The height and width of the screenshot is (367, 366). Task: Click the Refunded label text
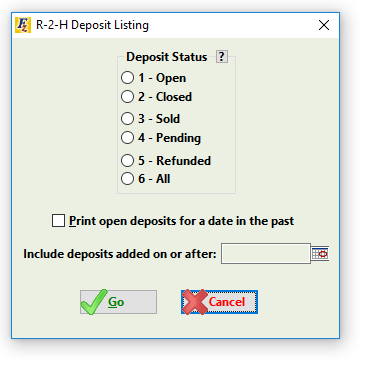point(184,161)
